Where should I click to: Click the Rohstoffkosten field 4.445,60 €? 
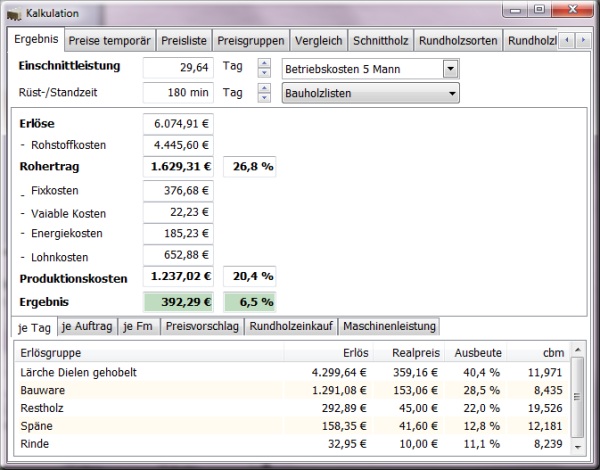(178, 145)
